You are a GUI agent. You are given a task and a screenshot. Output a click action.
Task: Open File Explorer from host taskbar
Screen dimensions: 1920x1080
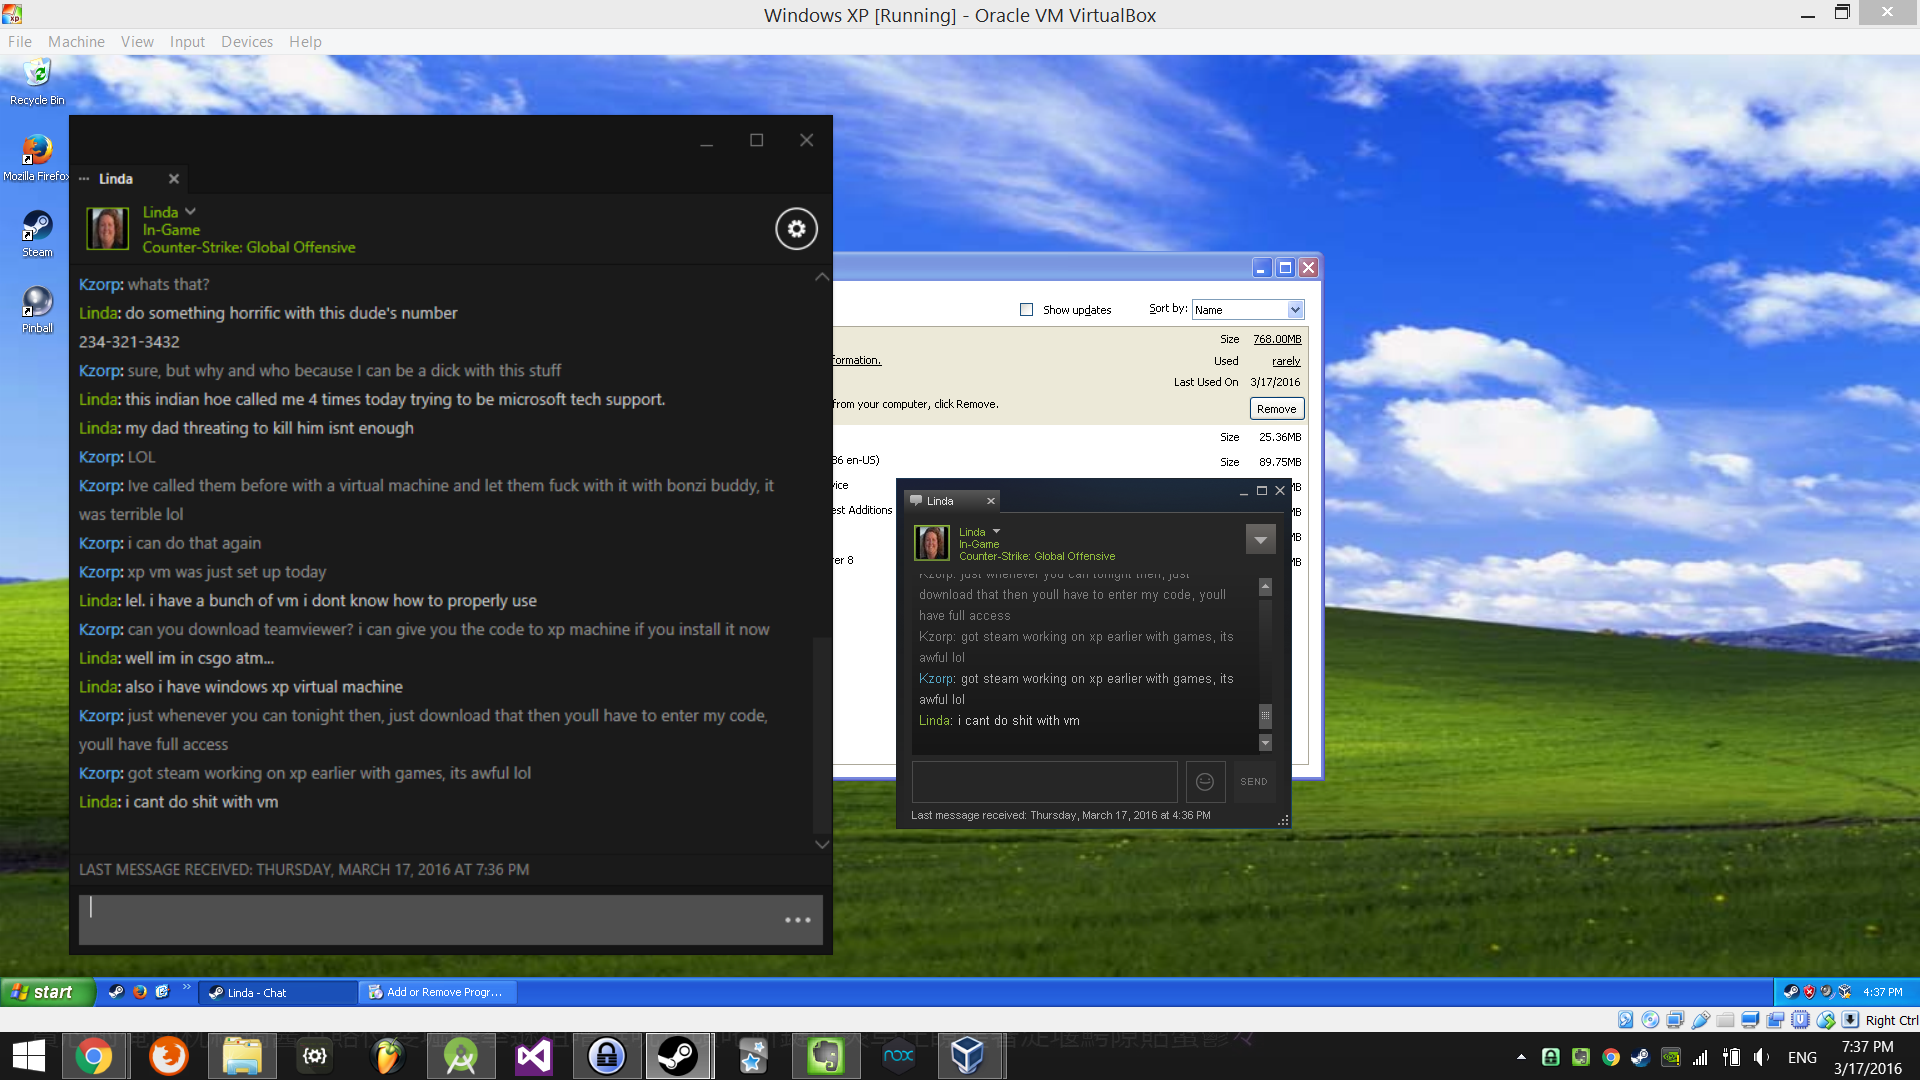click(242, 1056)
